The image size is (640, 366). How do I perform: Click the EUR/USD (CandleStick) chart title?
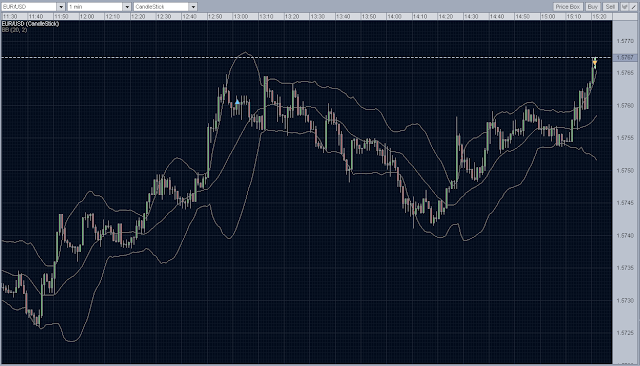tap(31, 24)
